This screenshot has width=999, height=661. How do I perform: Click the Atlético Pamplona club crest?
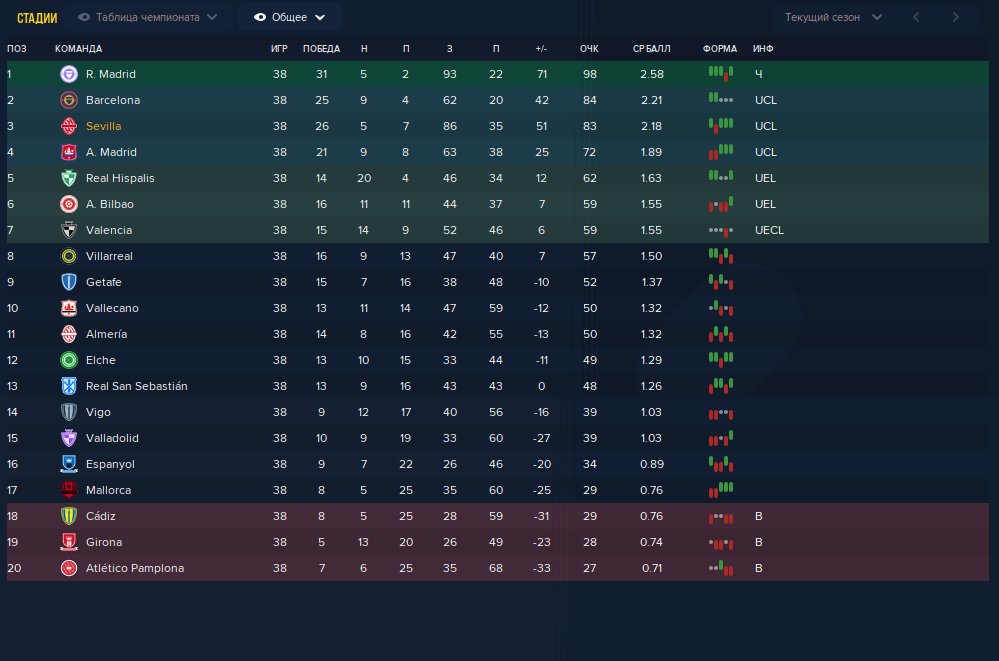68,568
